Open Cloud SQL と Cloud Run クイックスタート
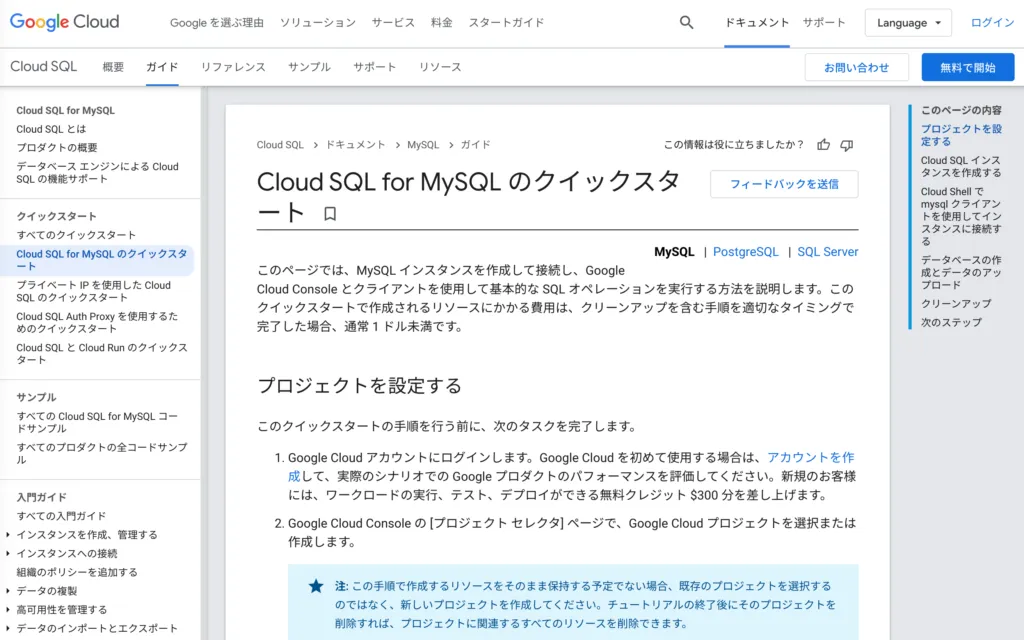 [102, 353]
